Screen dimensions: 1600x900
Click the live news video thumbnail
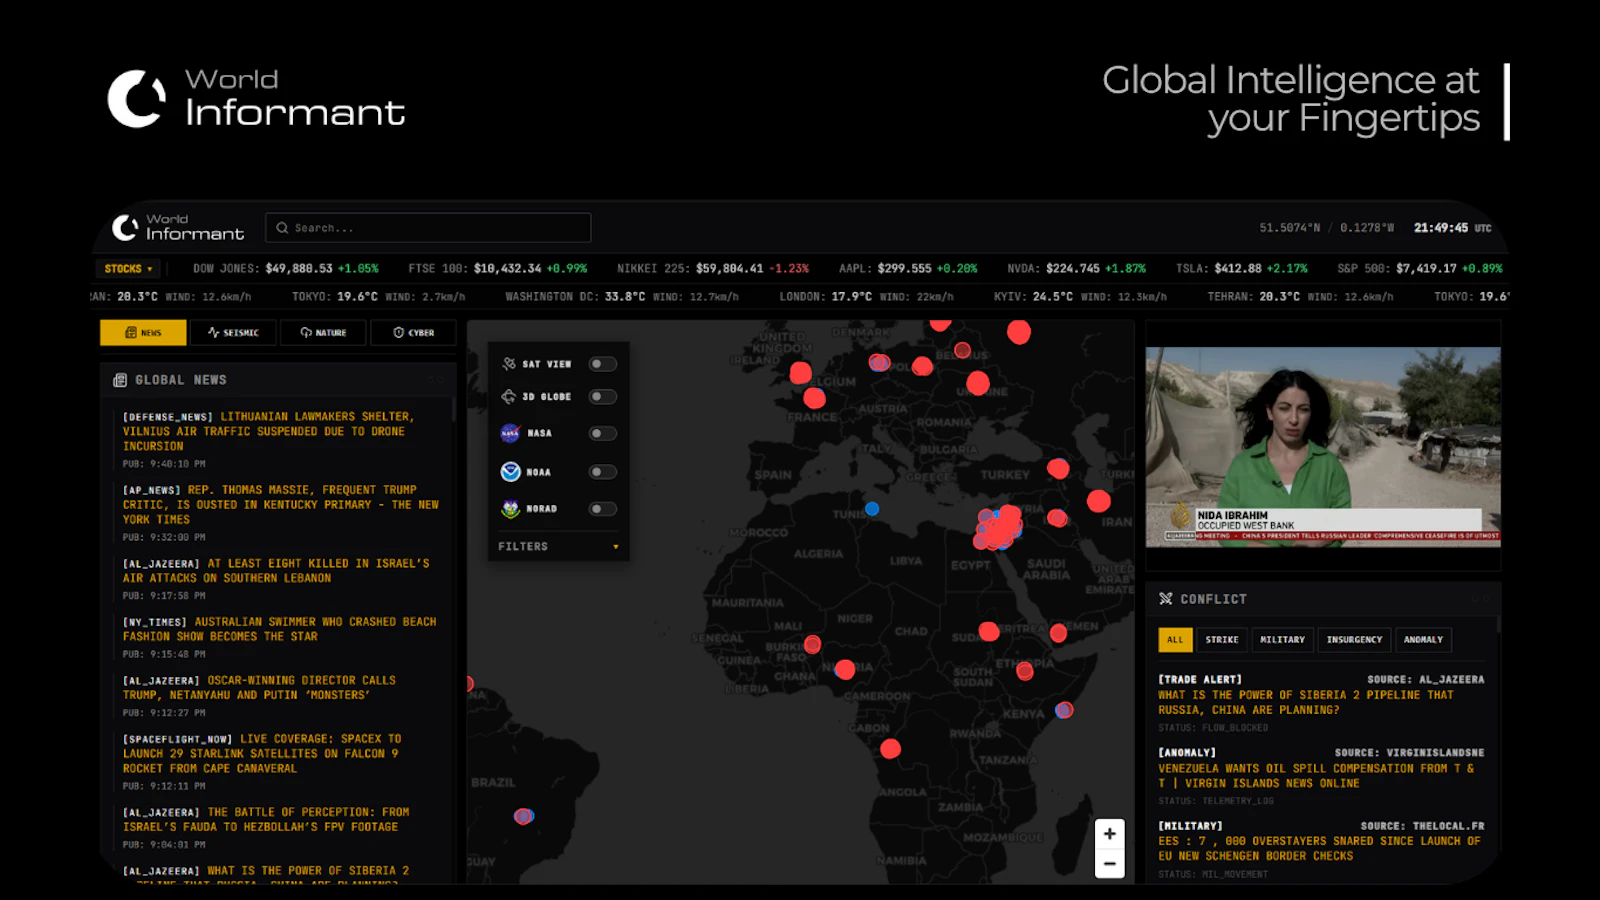click(x=1323, y=447)
